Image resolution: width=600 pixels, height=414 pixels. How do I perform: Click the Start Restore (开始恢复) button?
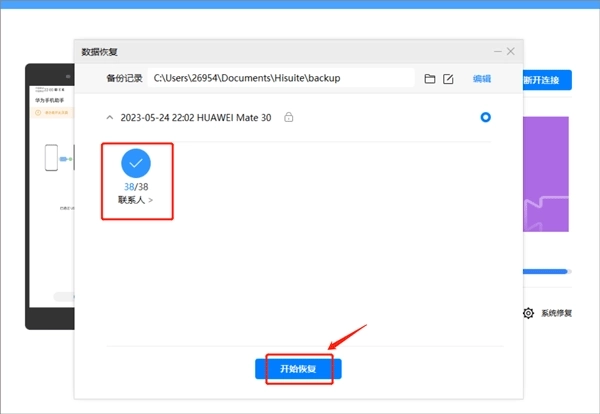(298, 369)
